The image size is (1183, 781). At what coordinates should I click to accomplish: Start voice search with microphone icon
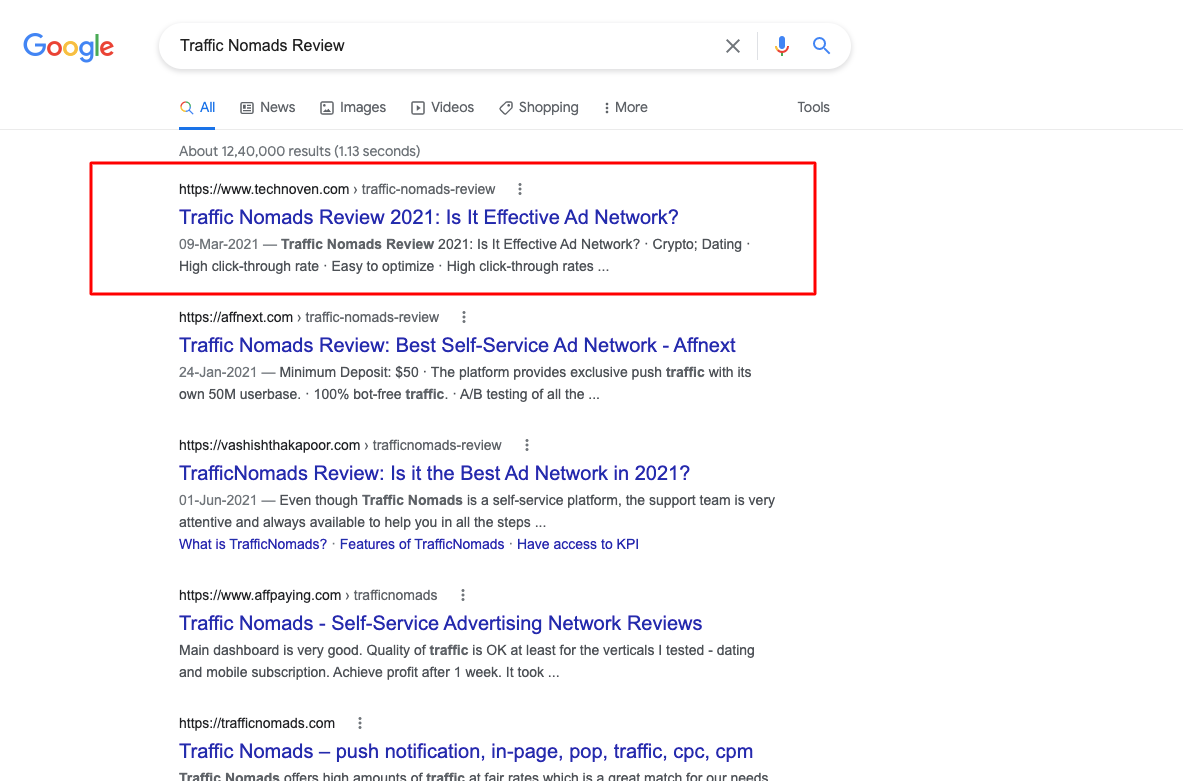[782, 46]
